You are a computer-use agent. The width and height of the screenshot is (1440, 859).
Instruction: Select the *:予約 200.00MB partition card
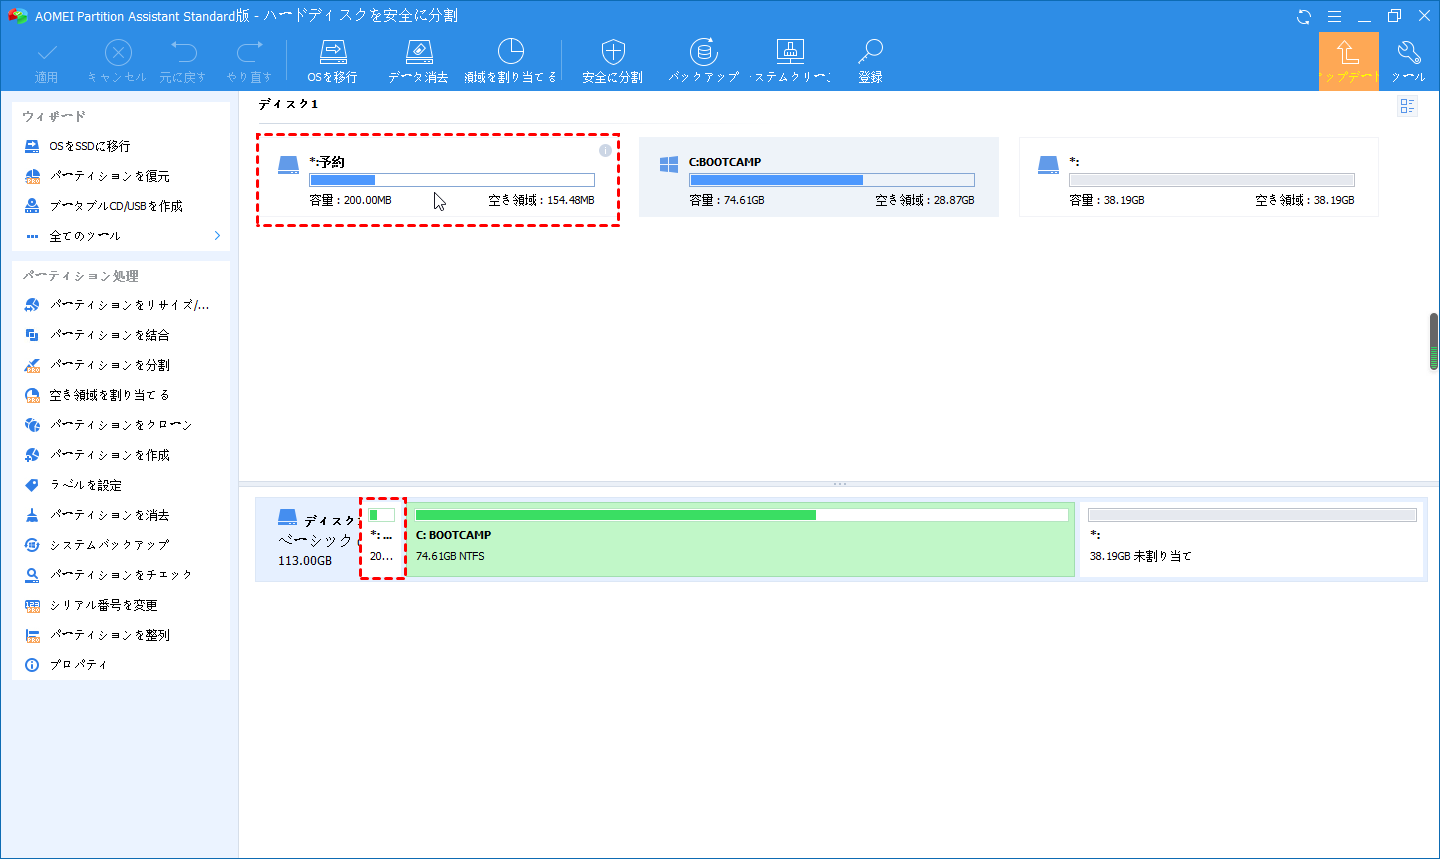438,180
